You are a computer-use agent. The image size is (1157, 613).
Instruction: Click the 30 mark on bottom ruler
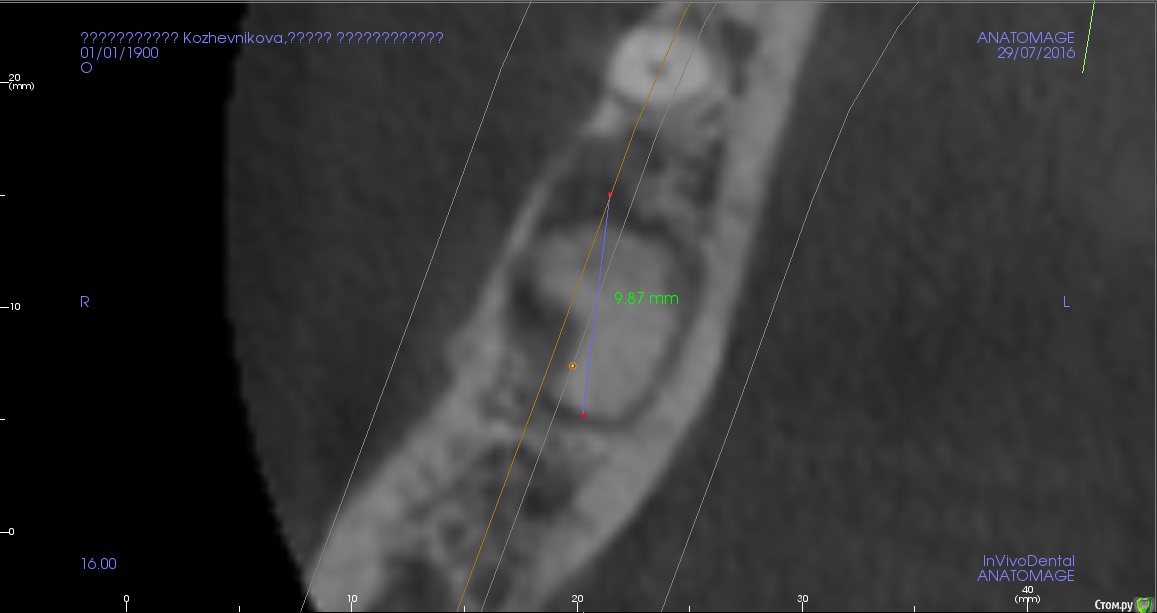[802, 599]
